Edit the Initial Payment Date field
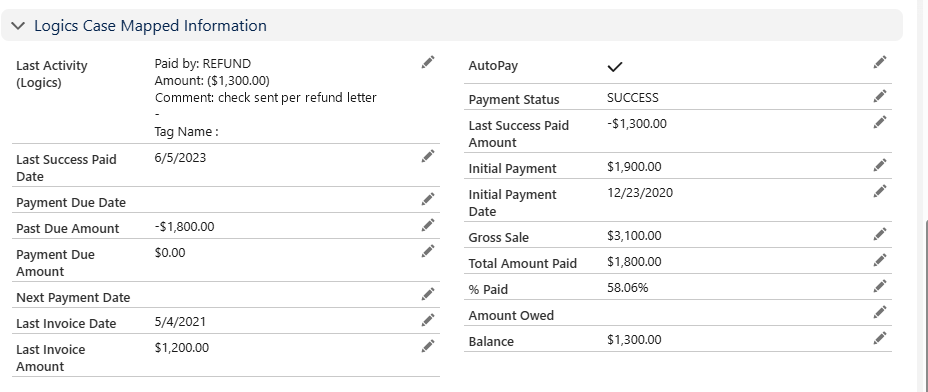 [x=880, y=191]
